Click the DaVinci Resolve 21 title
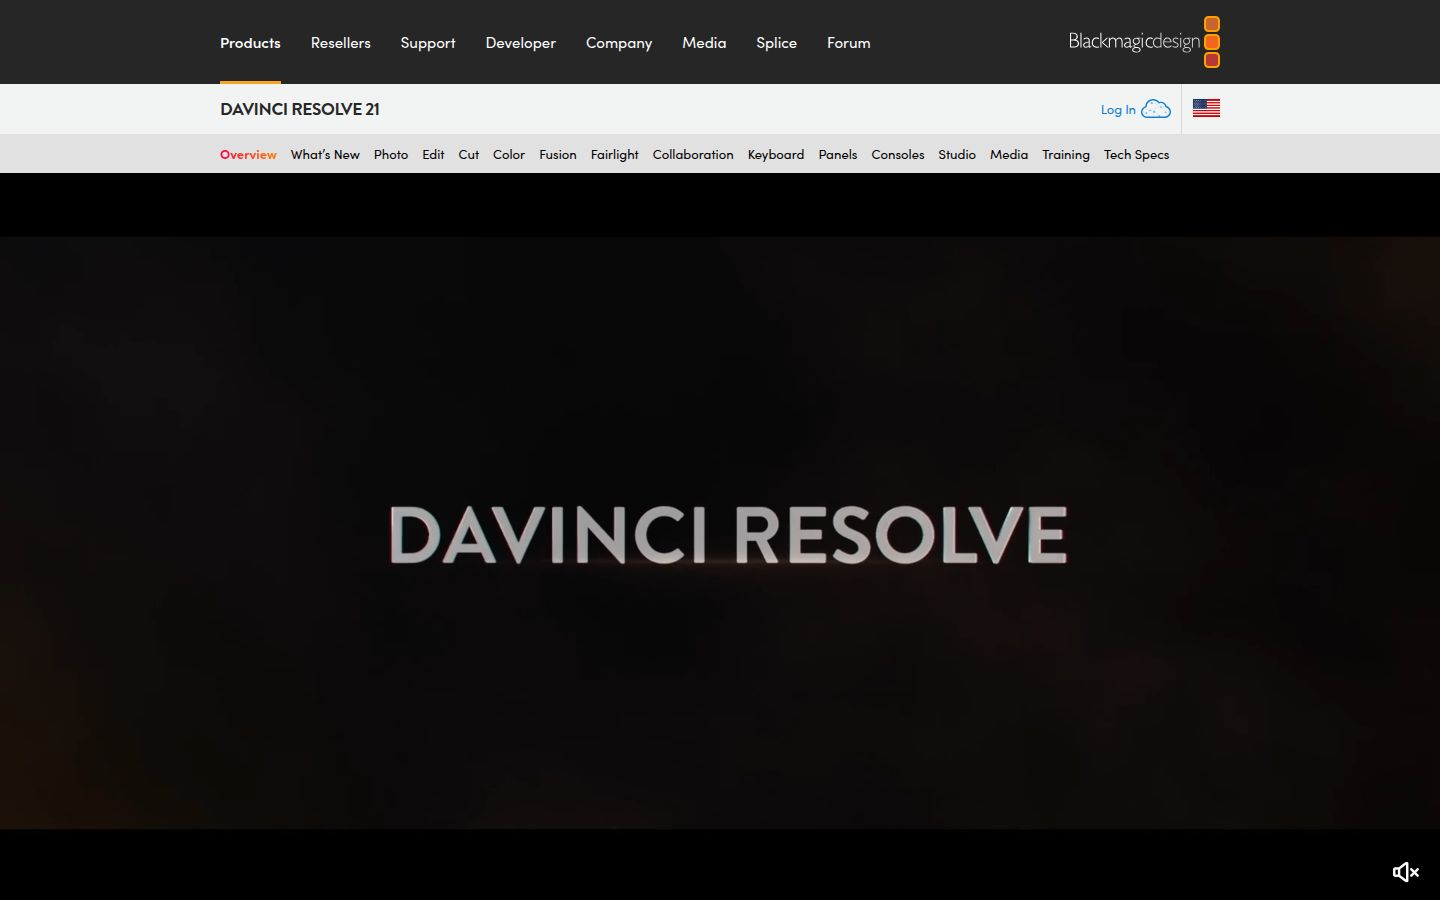Image resolution: width=1440 pixels, height=900 pixels. pyautogui.click(x=300, y=109)
